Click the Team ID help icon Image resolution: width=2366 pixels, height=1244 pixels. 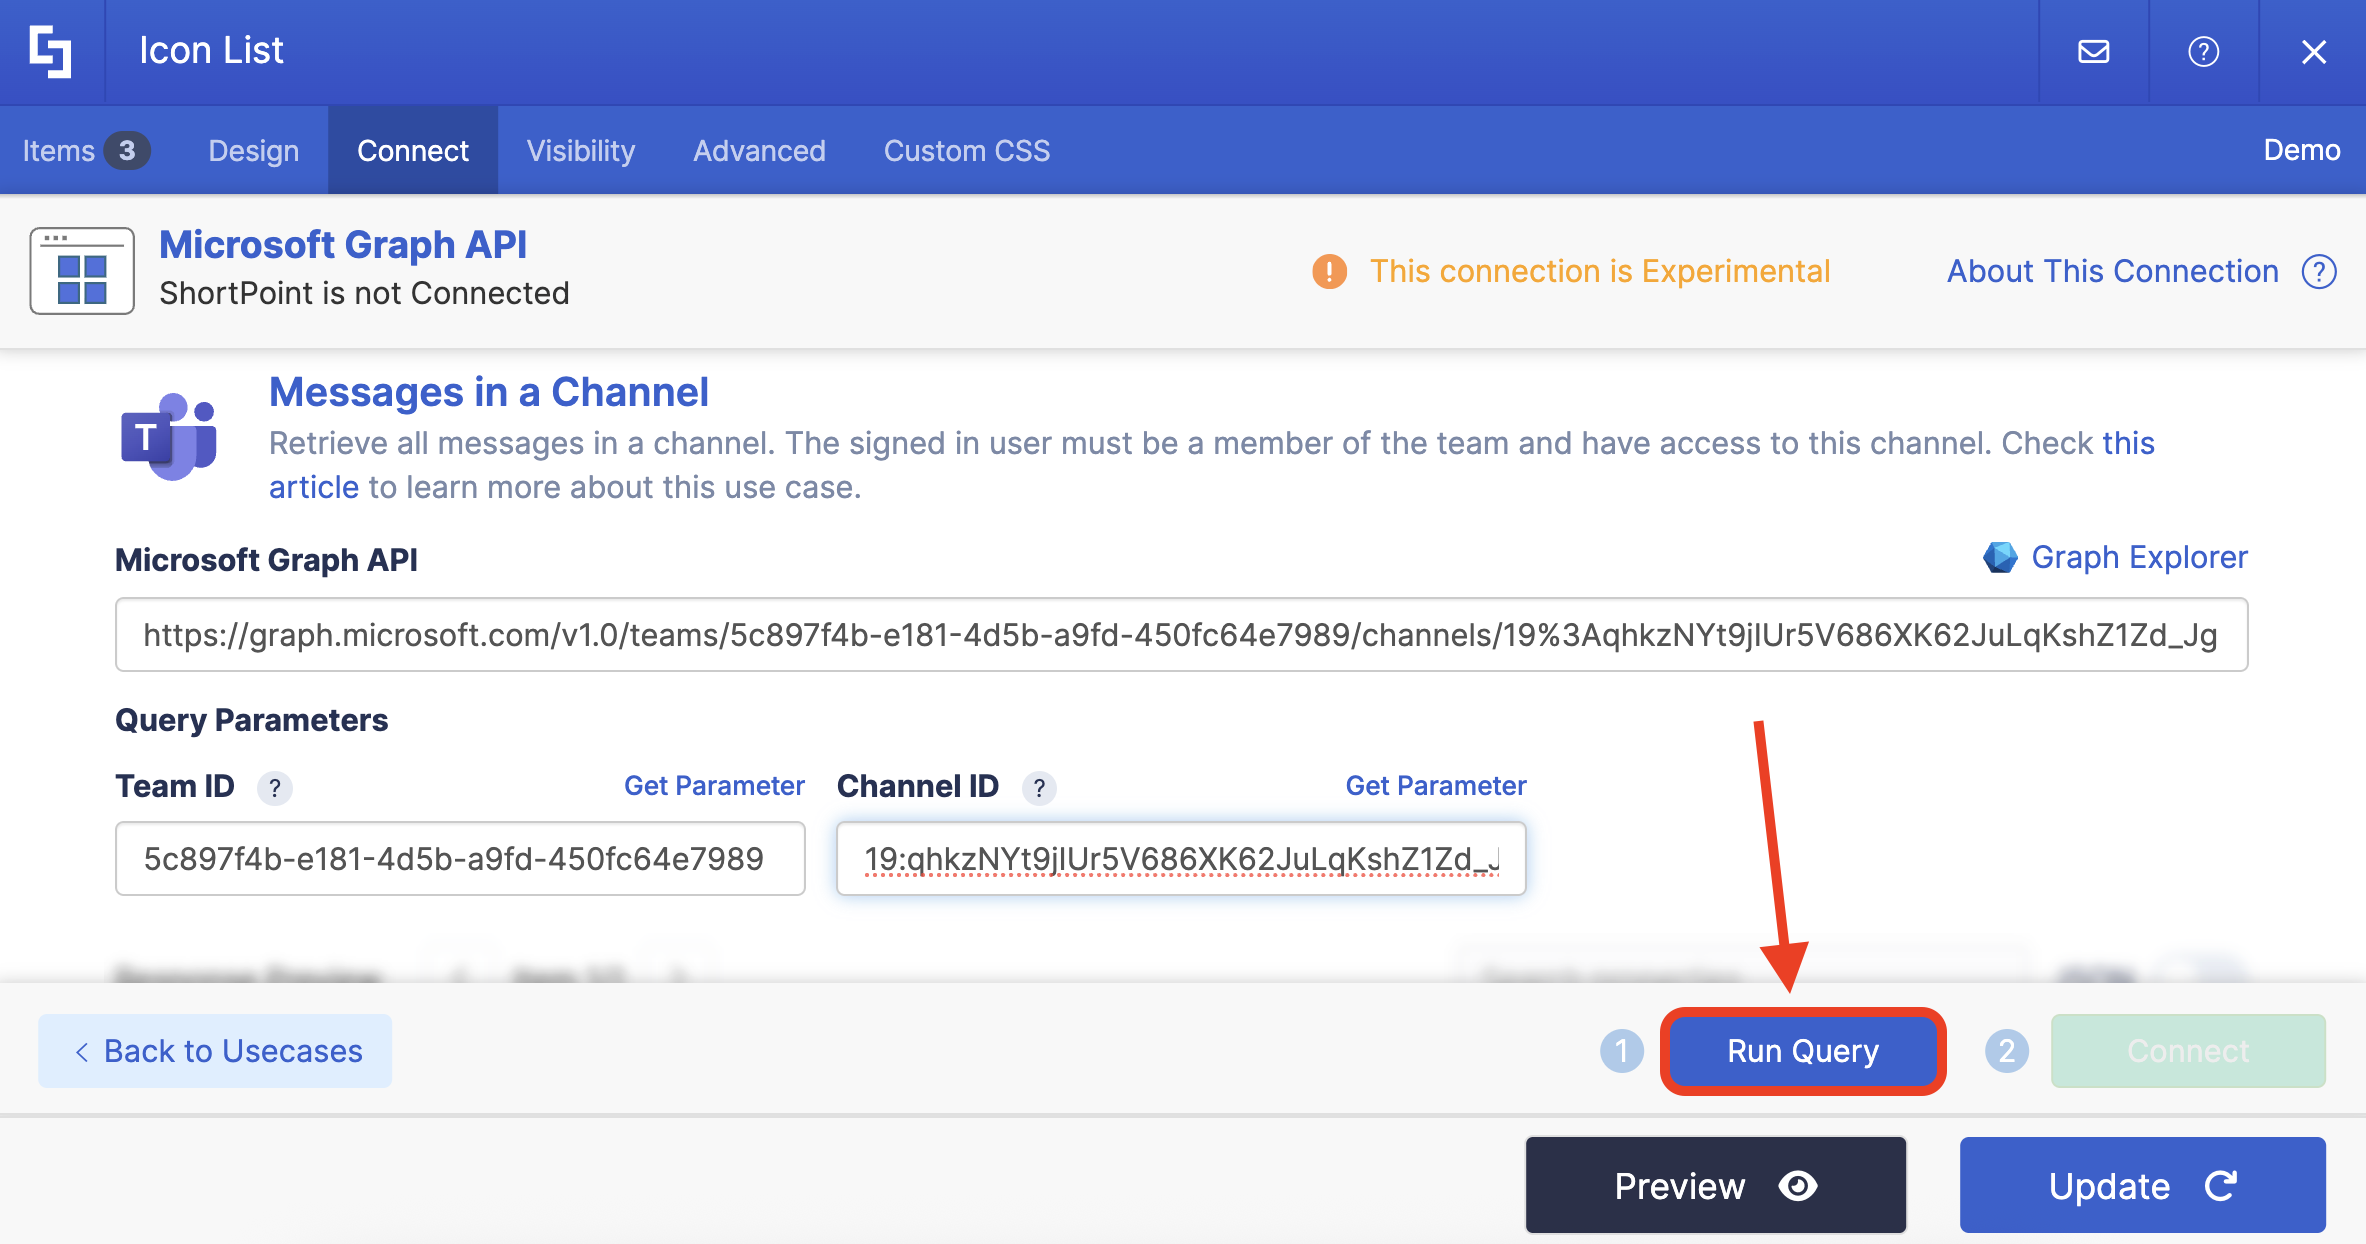(x=274, y=788)
